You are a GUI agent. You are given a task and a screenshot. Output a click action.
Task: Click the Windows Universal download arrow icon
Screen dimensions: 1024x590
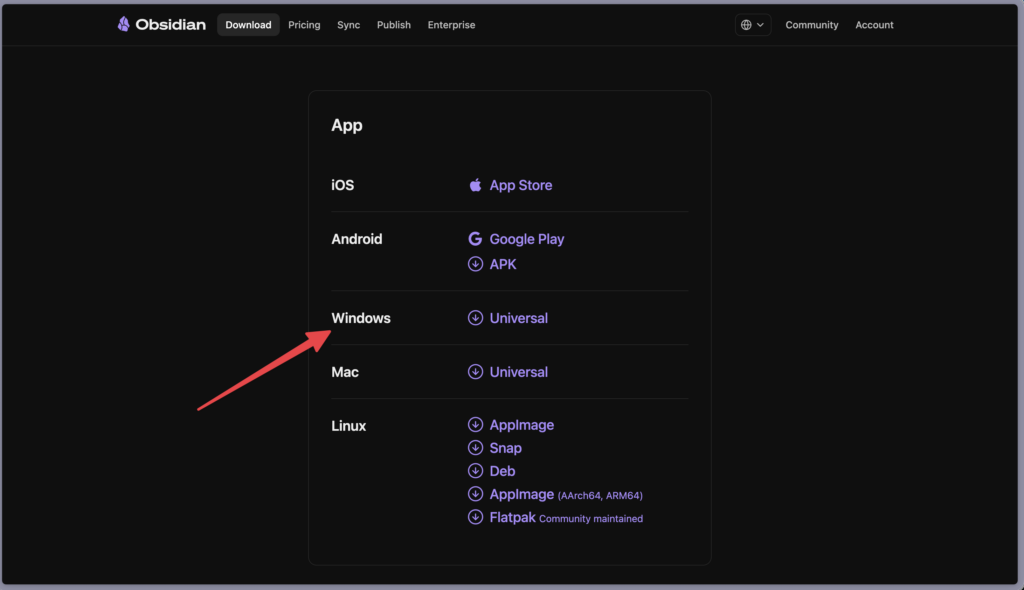click(x=475, y=318)
